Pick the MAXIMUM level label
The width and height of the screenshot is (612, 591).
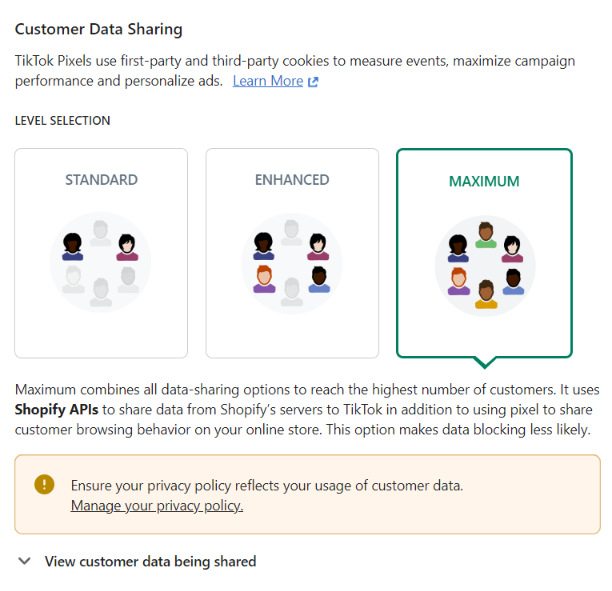click(x=484, y=182)
